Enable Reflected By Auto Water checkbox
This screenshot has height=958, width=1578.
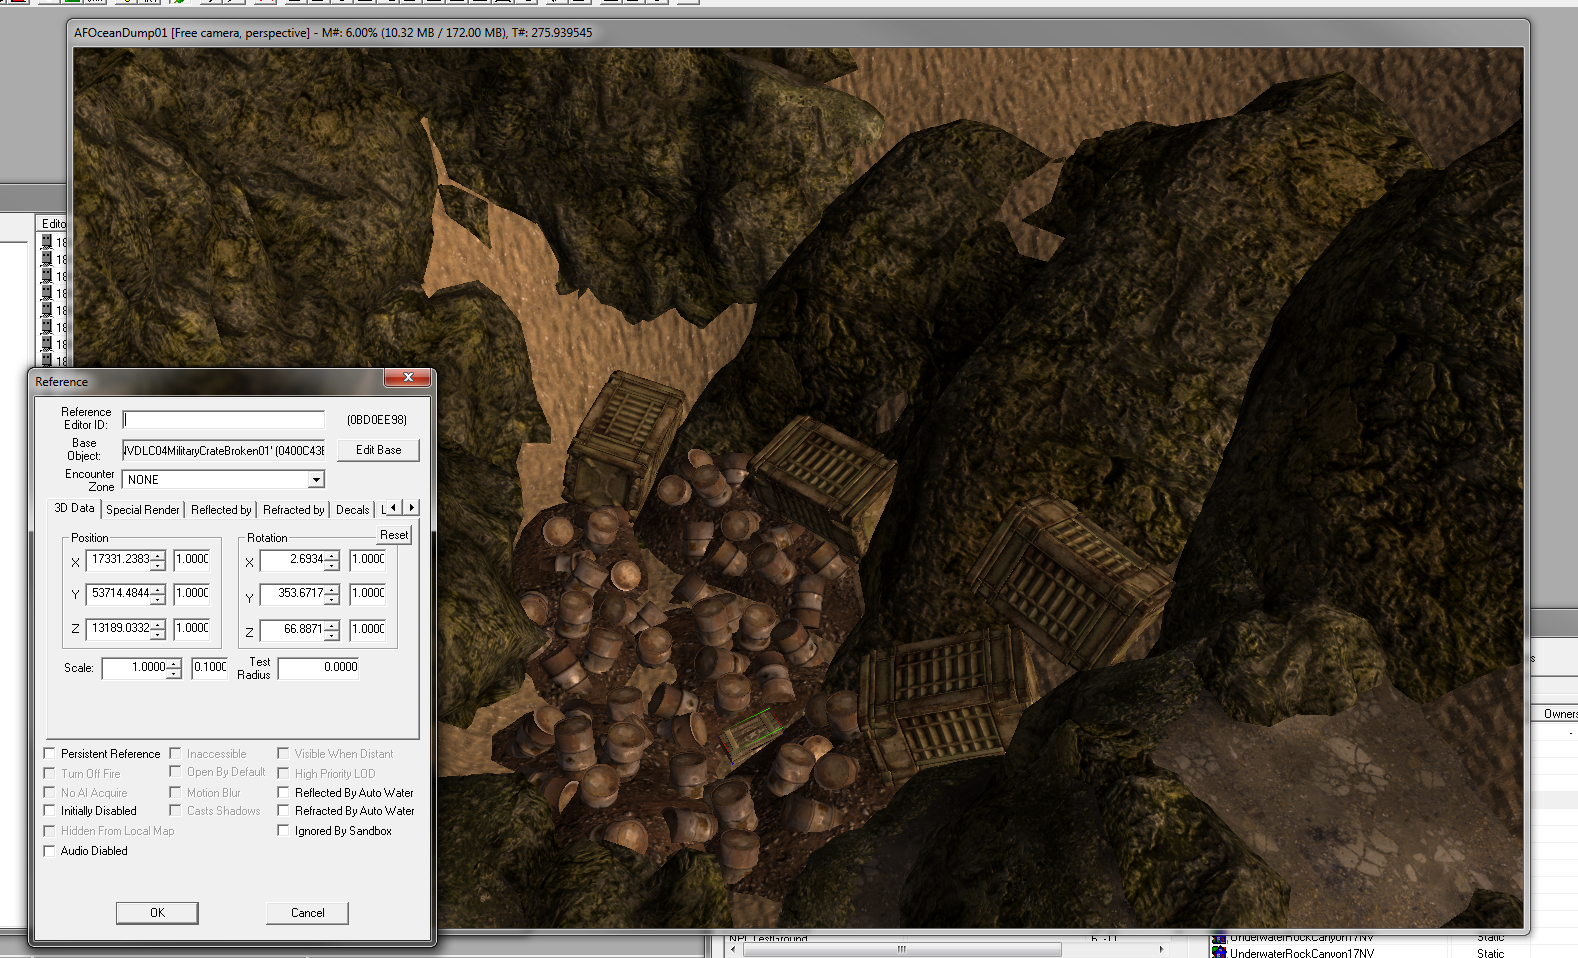[x=283, y=792]
